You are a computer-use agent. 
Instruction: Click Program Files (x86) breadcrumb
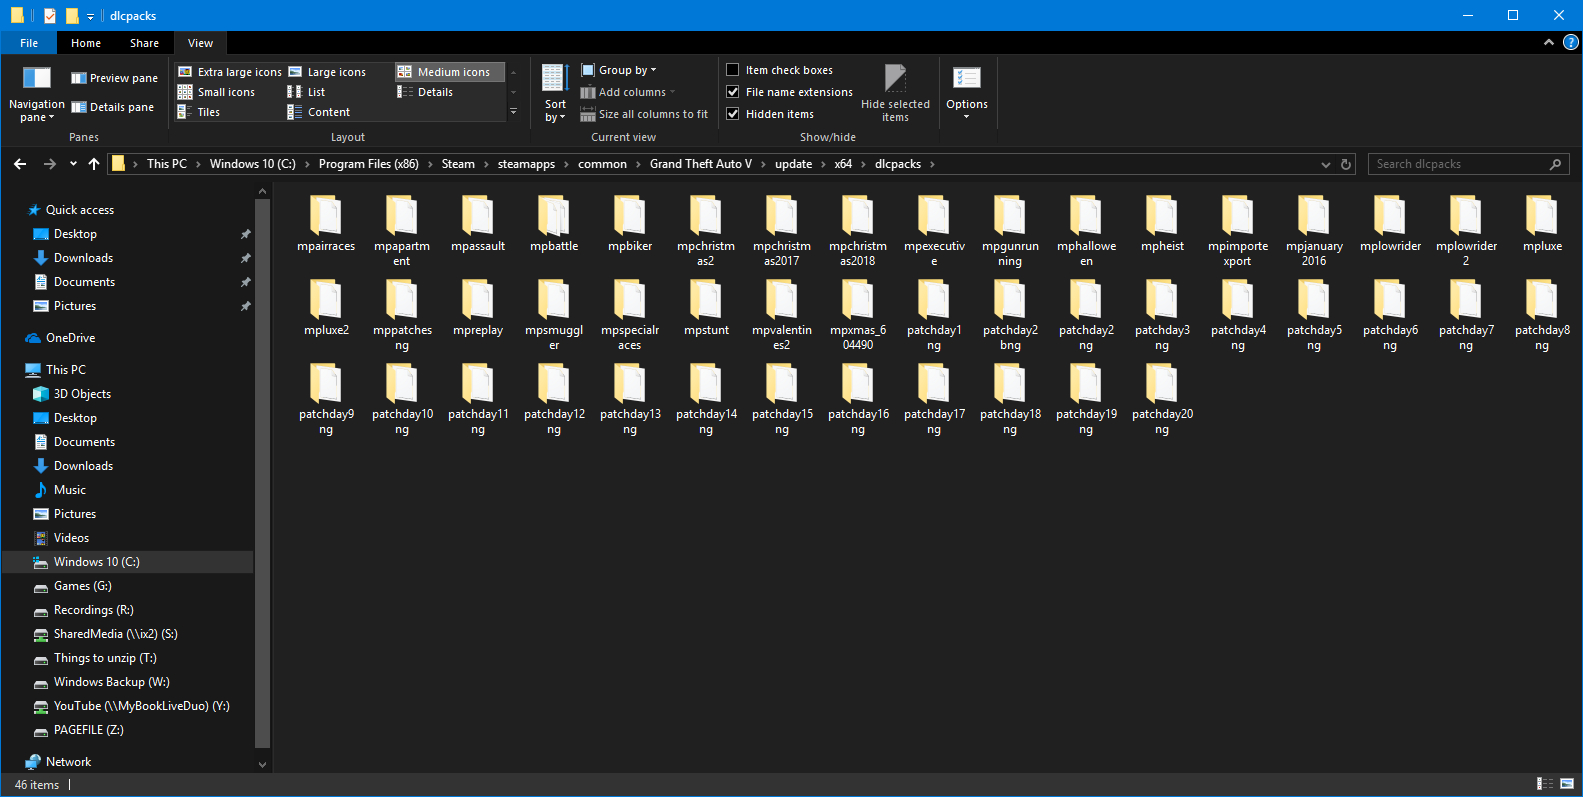pos(369,164)
